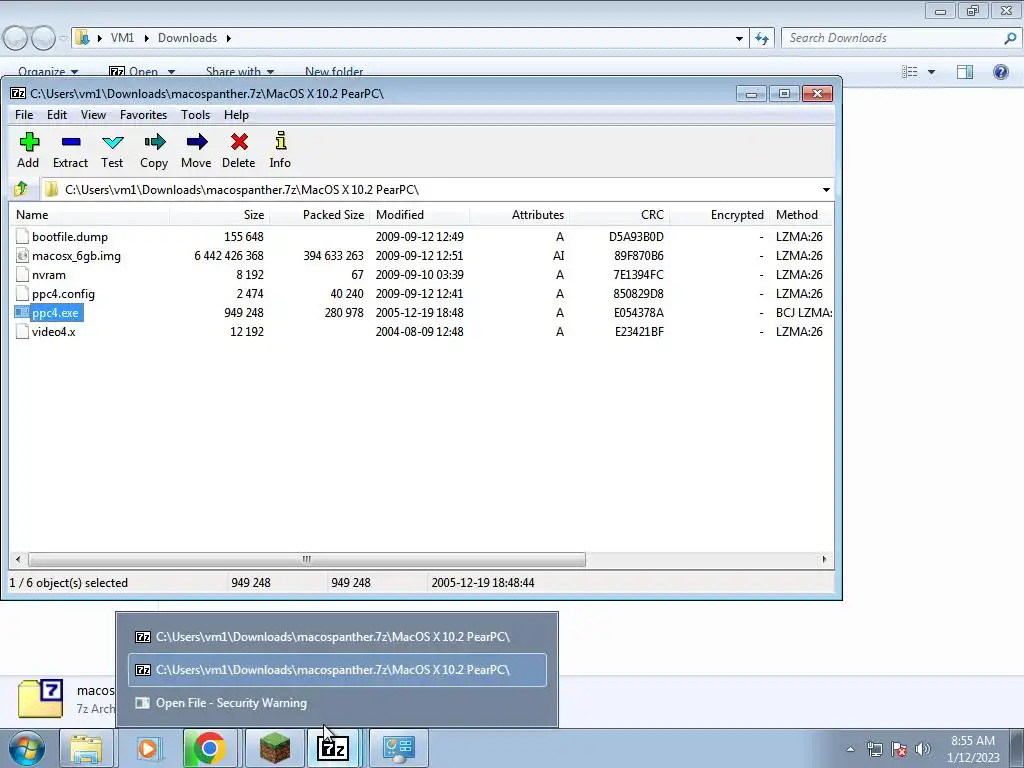Open Explorer help question mark icon
Image resolution: width=1024 pixels, height=768 pixels.
pyautogui.click(x=1000, y=72)
